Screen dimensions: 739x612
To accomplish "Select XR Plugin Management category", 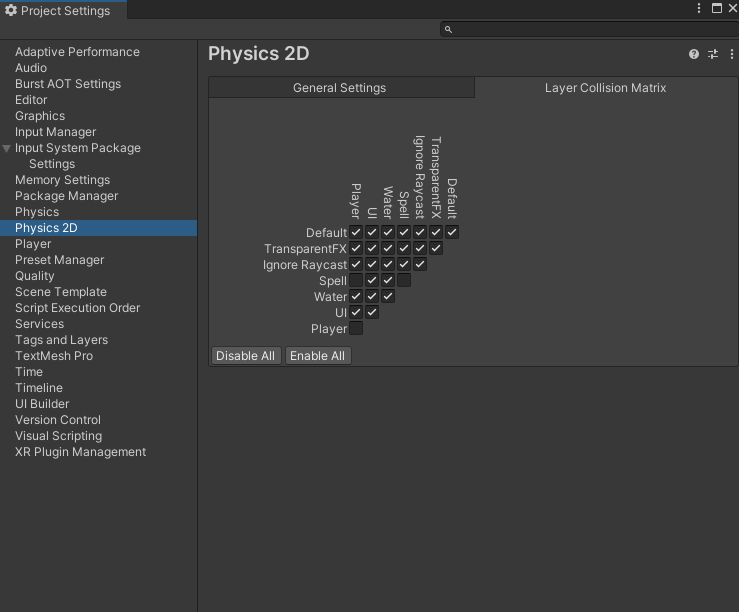I will [x=99, y=452].
